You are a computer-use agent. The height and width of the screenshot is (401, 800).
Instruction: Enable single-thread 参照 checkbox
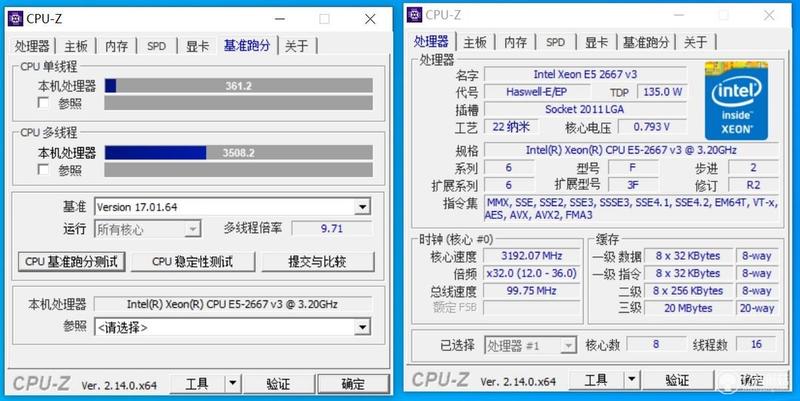click(x=44, y=103)
